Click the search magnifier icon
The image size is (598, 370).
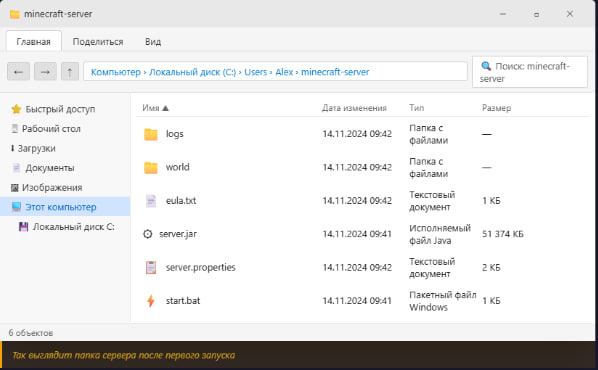click(x=486, y=66)
